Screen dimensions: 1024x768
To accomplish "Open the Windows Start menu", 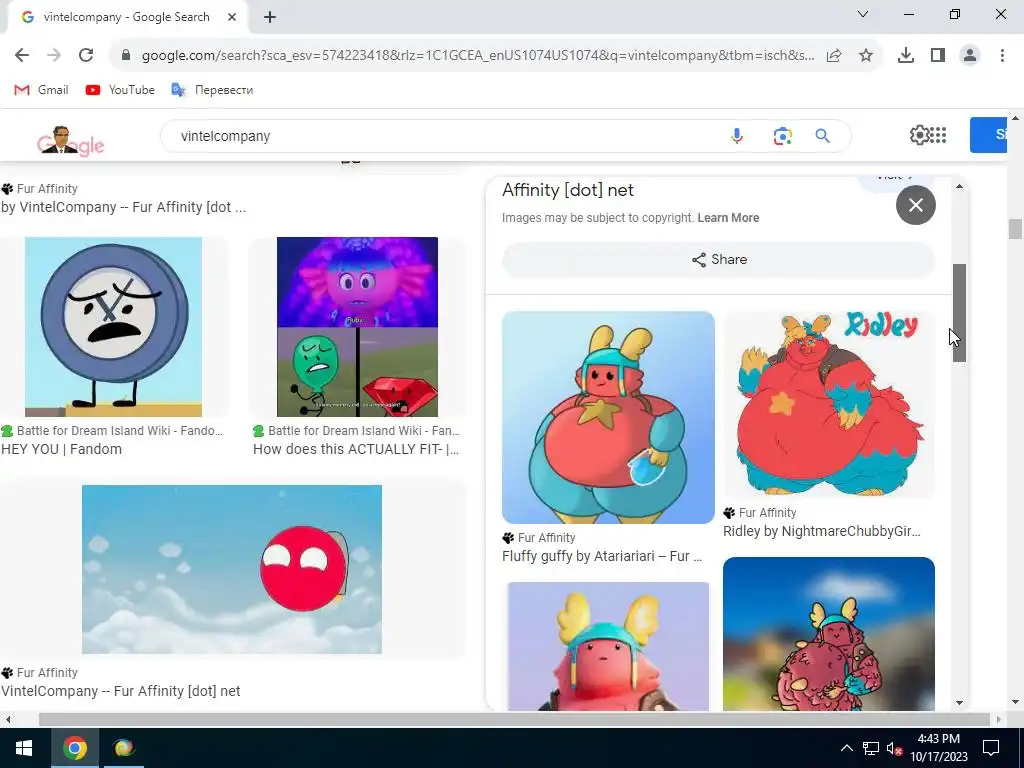I will click(x=24, y=748).
